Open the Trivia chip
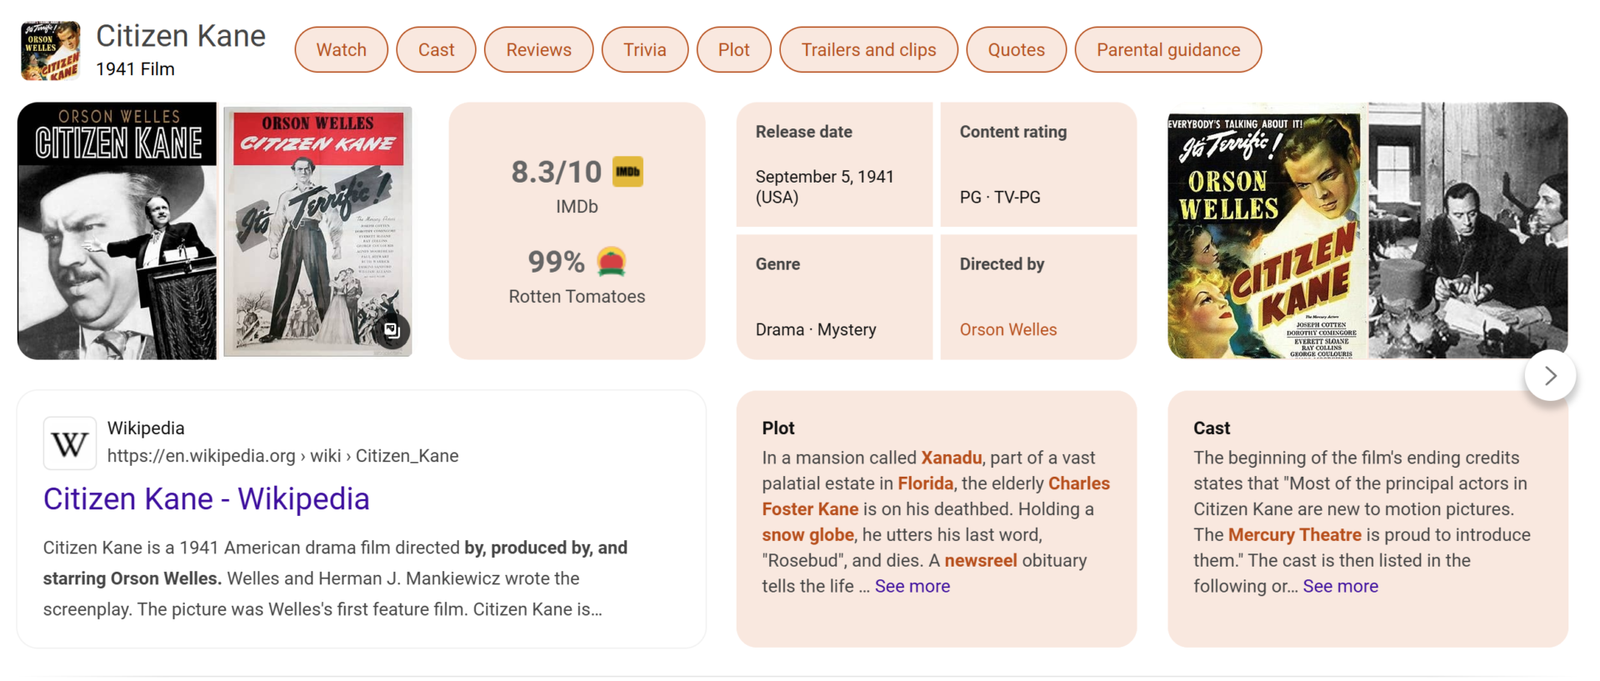Image resolution: width=1600 pixels, height=681 pixels. (x=645, y=50)
